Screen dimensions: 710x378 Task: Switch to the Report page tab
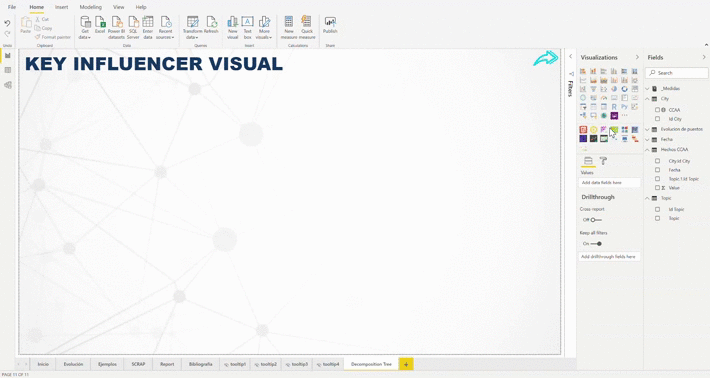tap(167, 364)
